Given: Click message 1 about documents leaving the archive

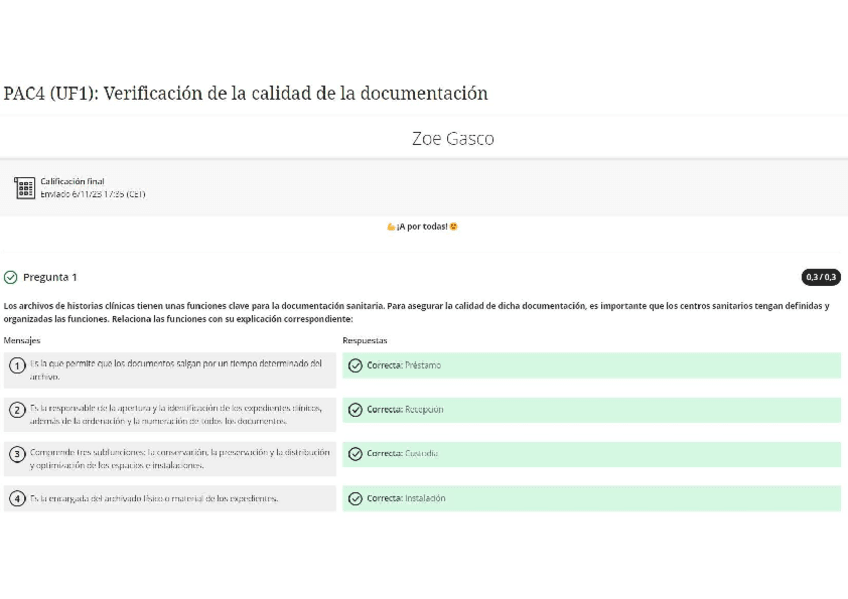Looking at the screenshot, I should [170, 370].
